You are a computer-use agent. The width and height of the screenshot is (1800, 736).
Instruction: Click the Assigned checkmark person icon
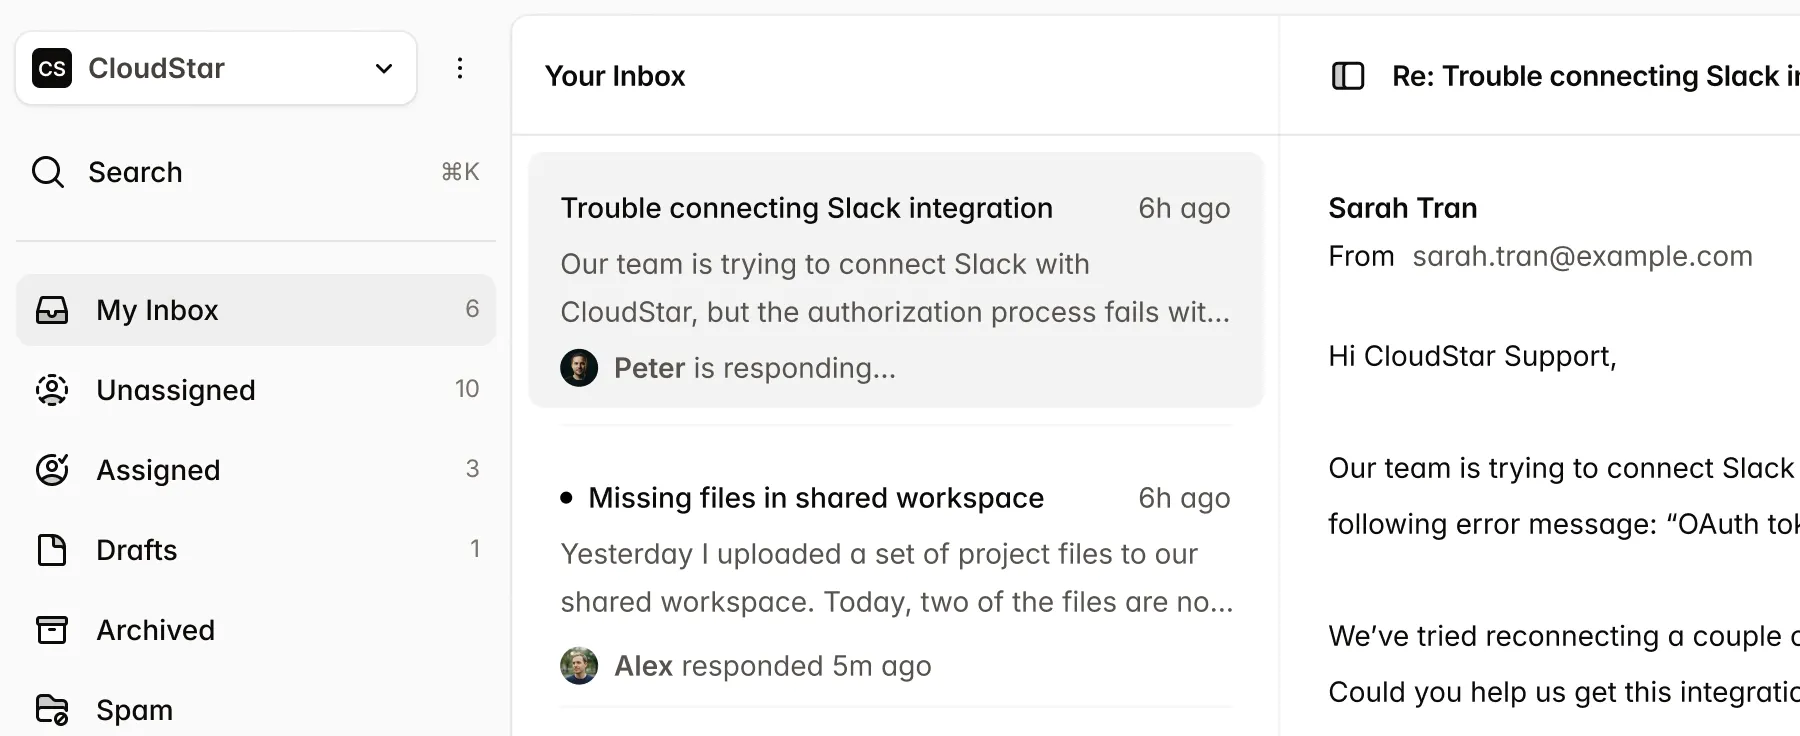click(52, 470)
